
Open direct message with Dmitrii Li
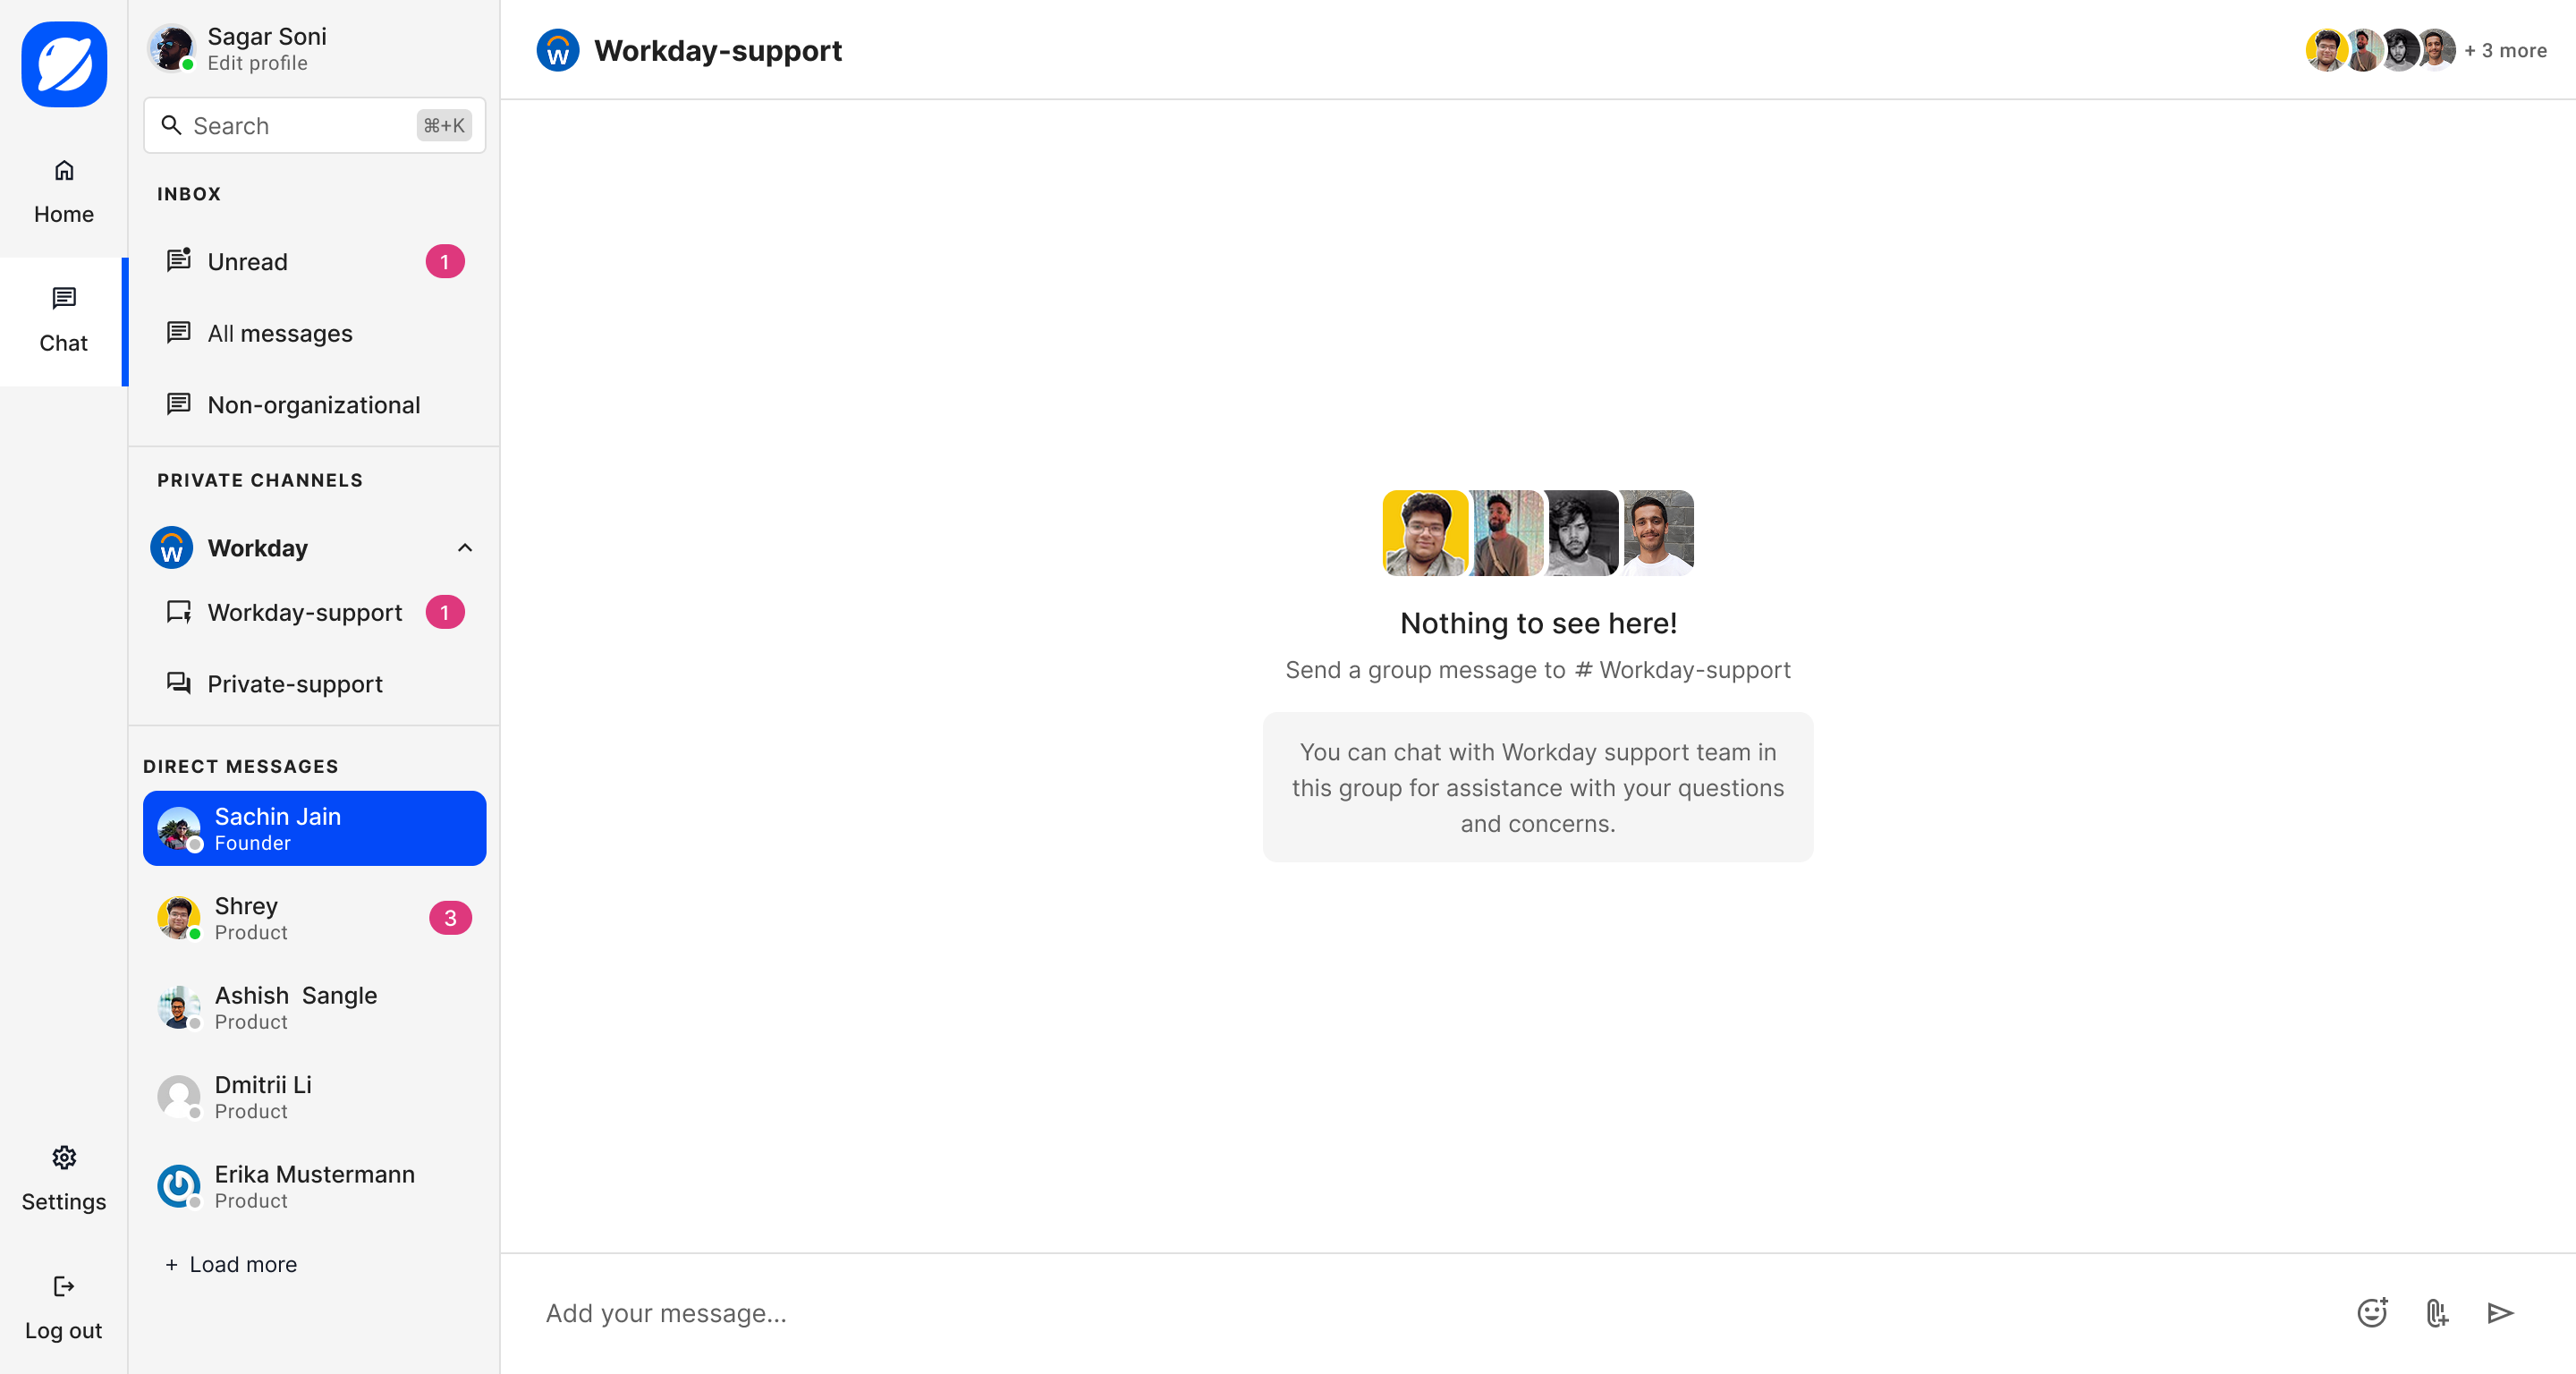[x=314, y=1096]
